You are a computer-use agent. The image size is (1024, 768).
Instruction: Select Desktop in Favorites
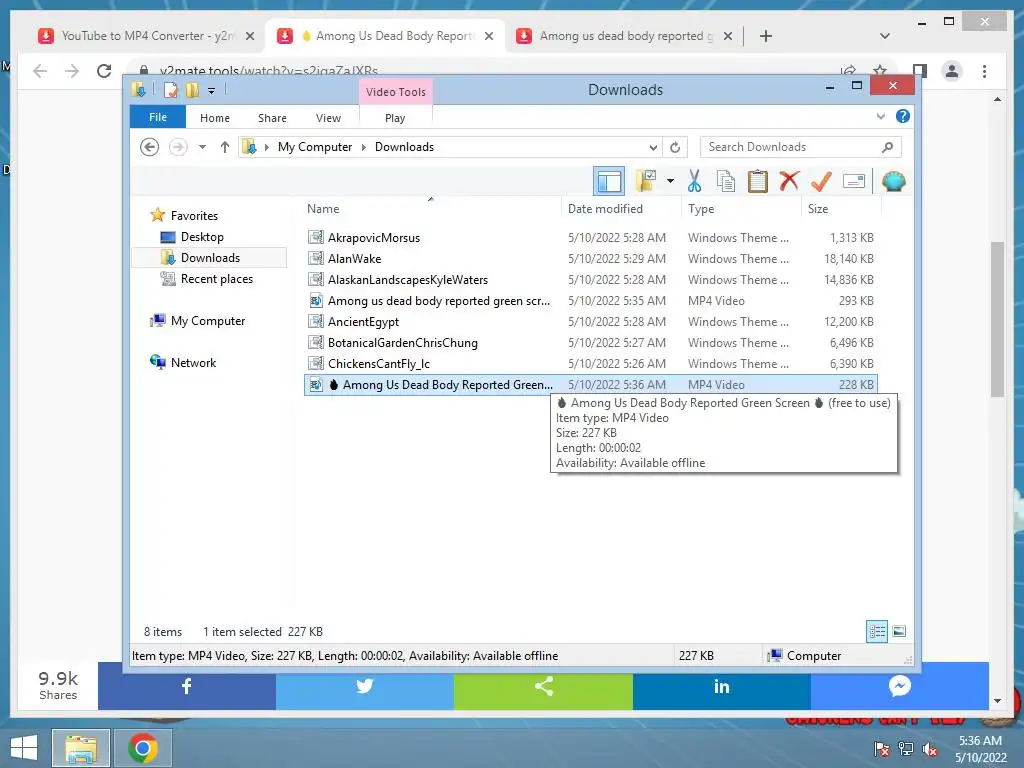click(x=202, y=237)
